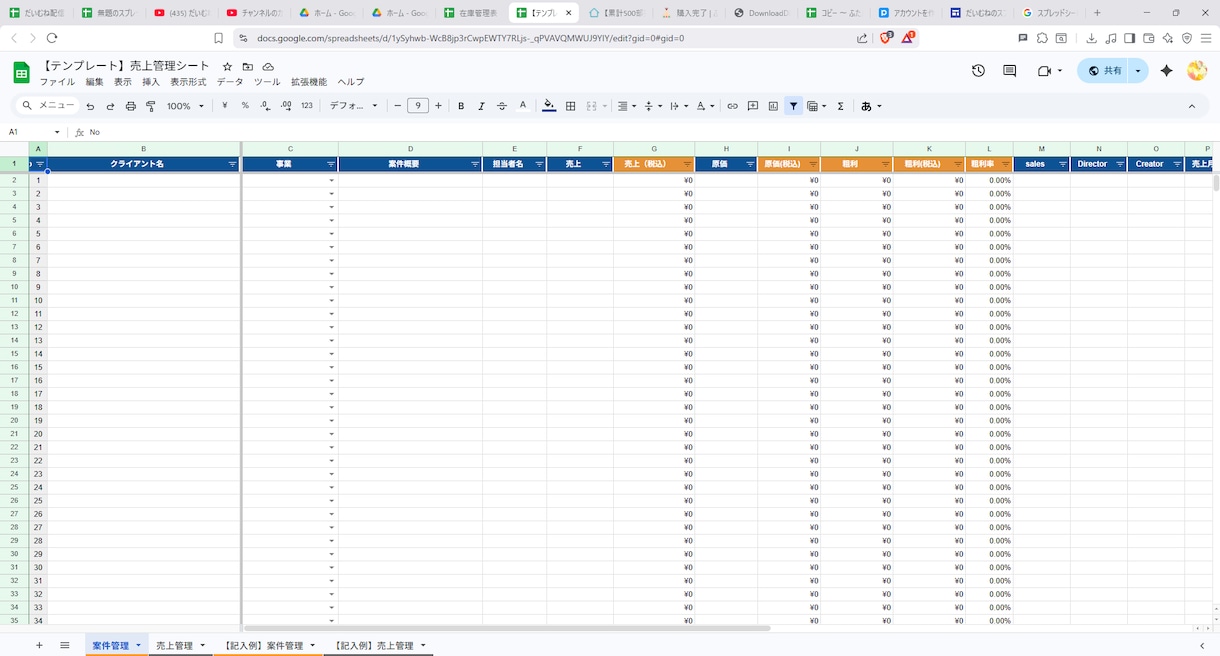This screenshot has height=656, width=1220.
Task: Apply percent number format
Action: click(x=245, y=106)
